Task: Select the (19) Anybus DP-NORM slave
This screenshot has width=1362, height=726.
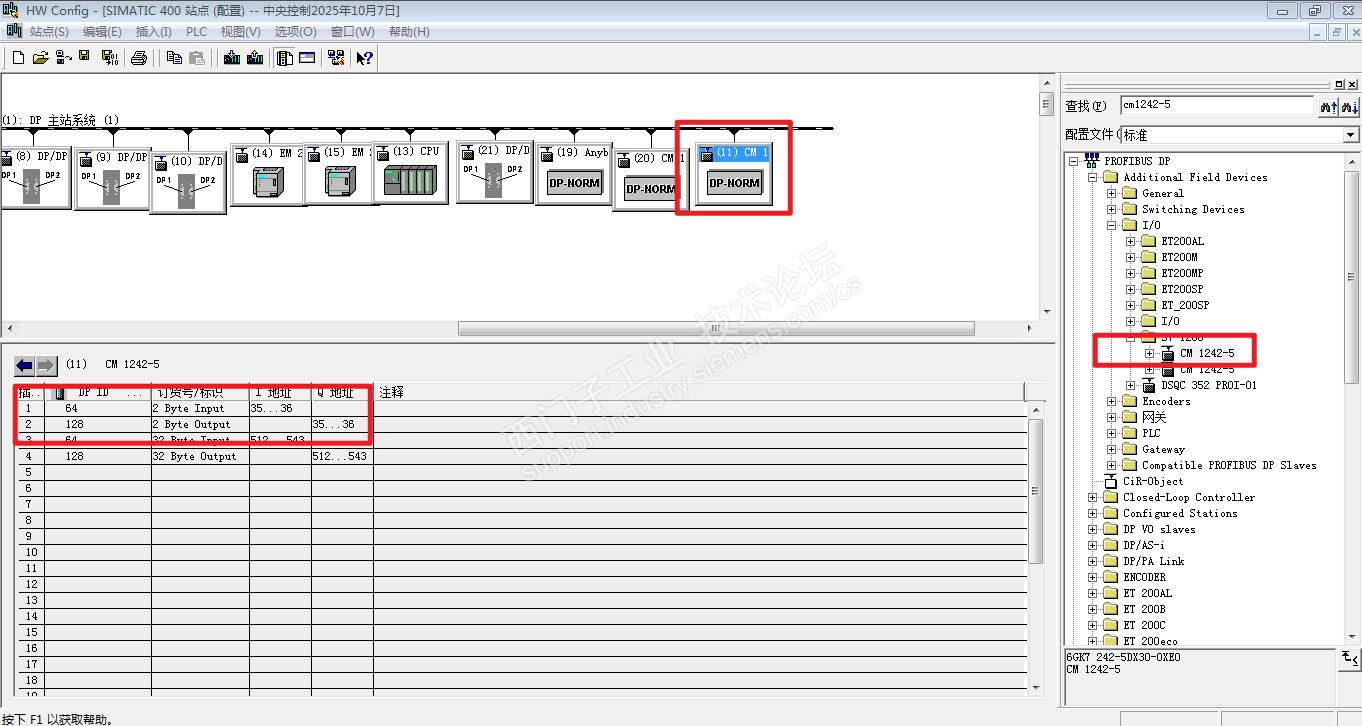Action: [x=573, y=174]
